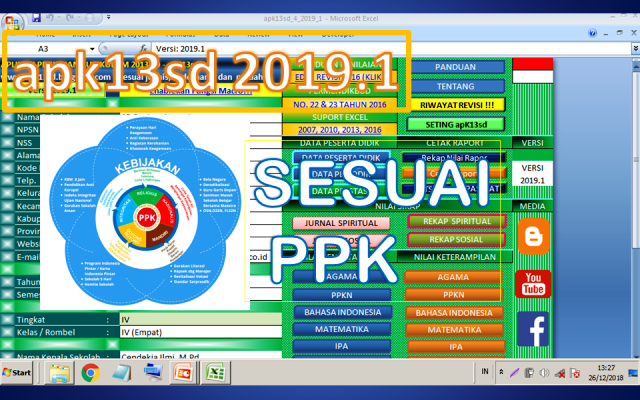640x400 pixels.
Task: Click the orange IPA keterampilan button
Action: [x=456, y=347]
